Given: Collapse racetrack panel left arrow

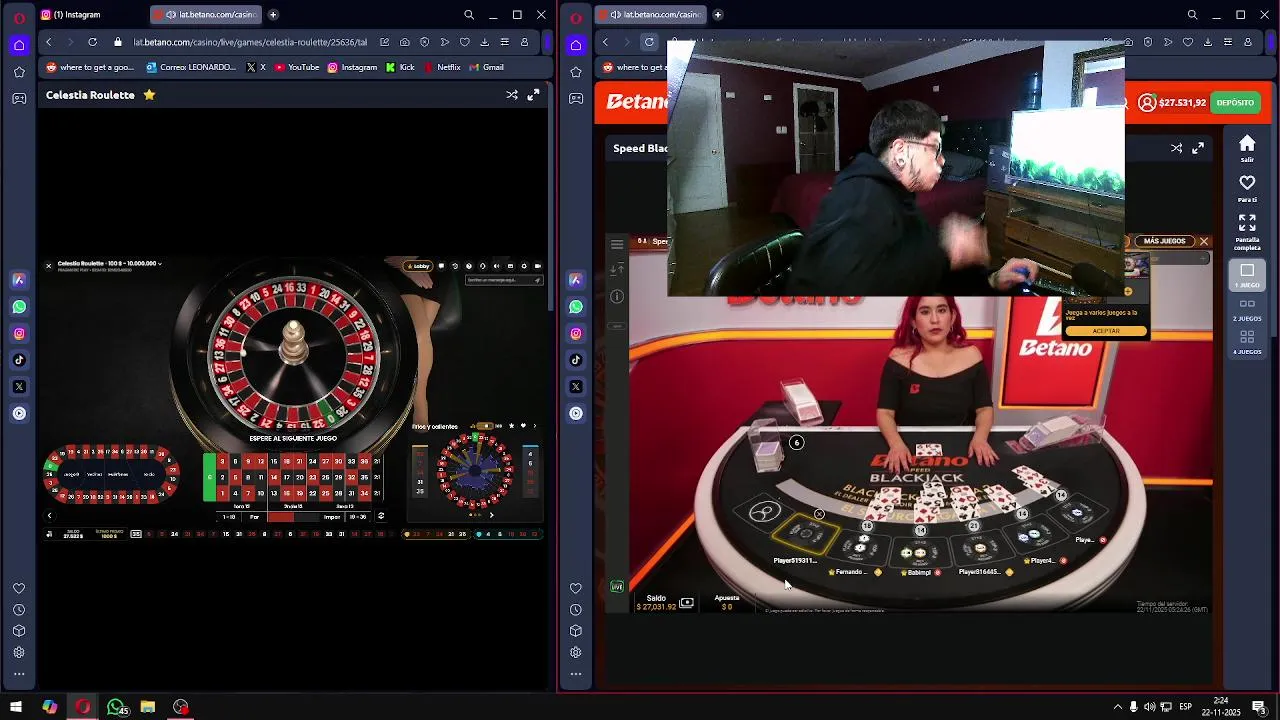Looking at the screenshot, I should pyautogui.click(x=49, y=516).
